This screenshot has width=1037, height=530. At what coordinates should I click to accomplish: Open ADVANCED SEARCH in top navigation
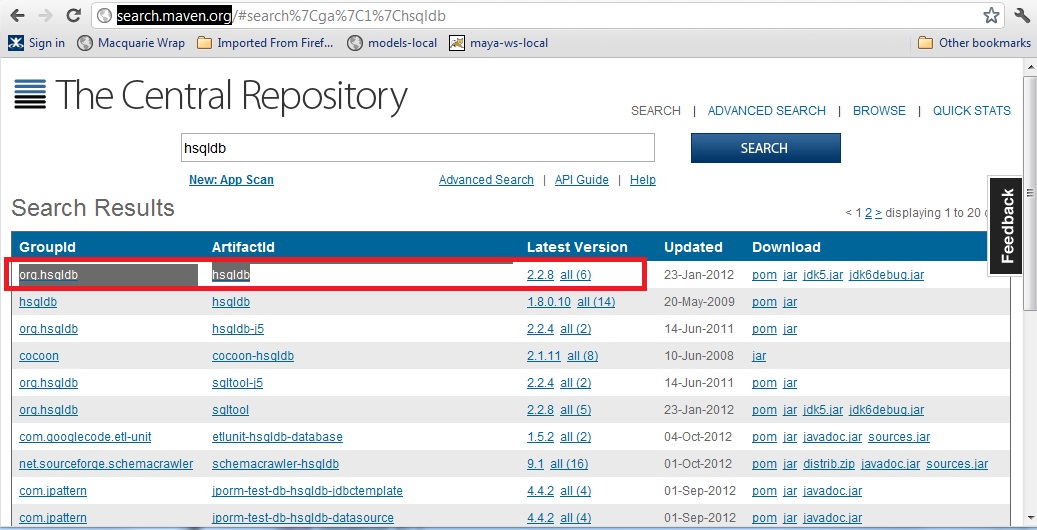(767, 111)
